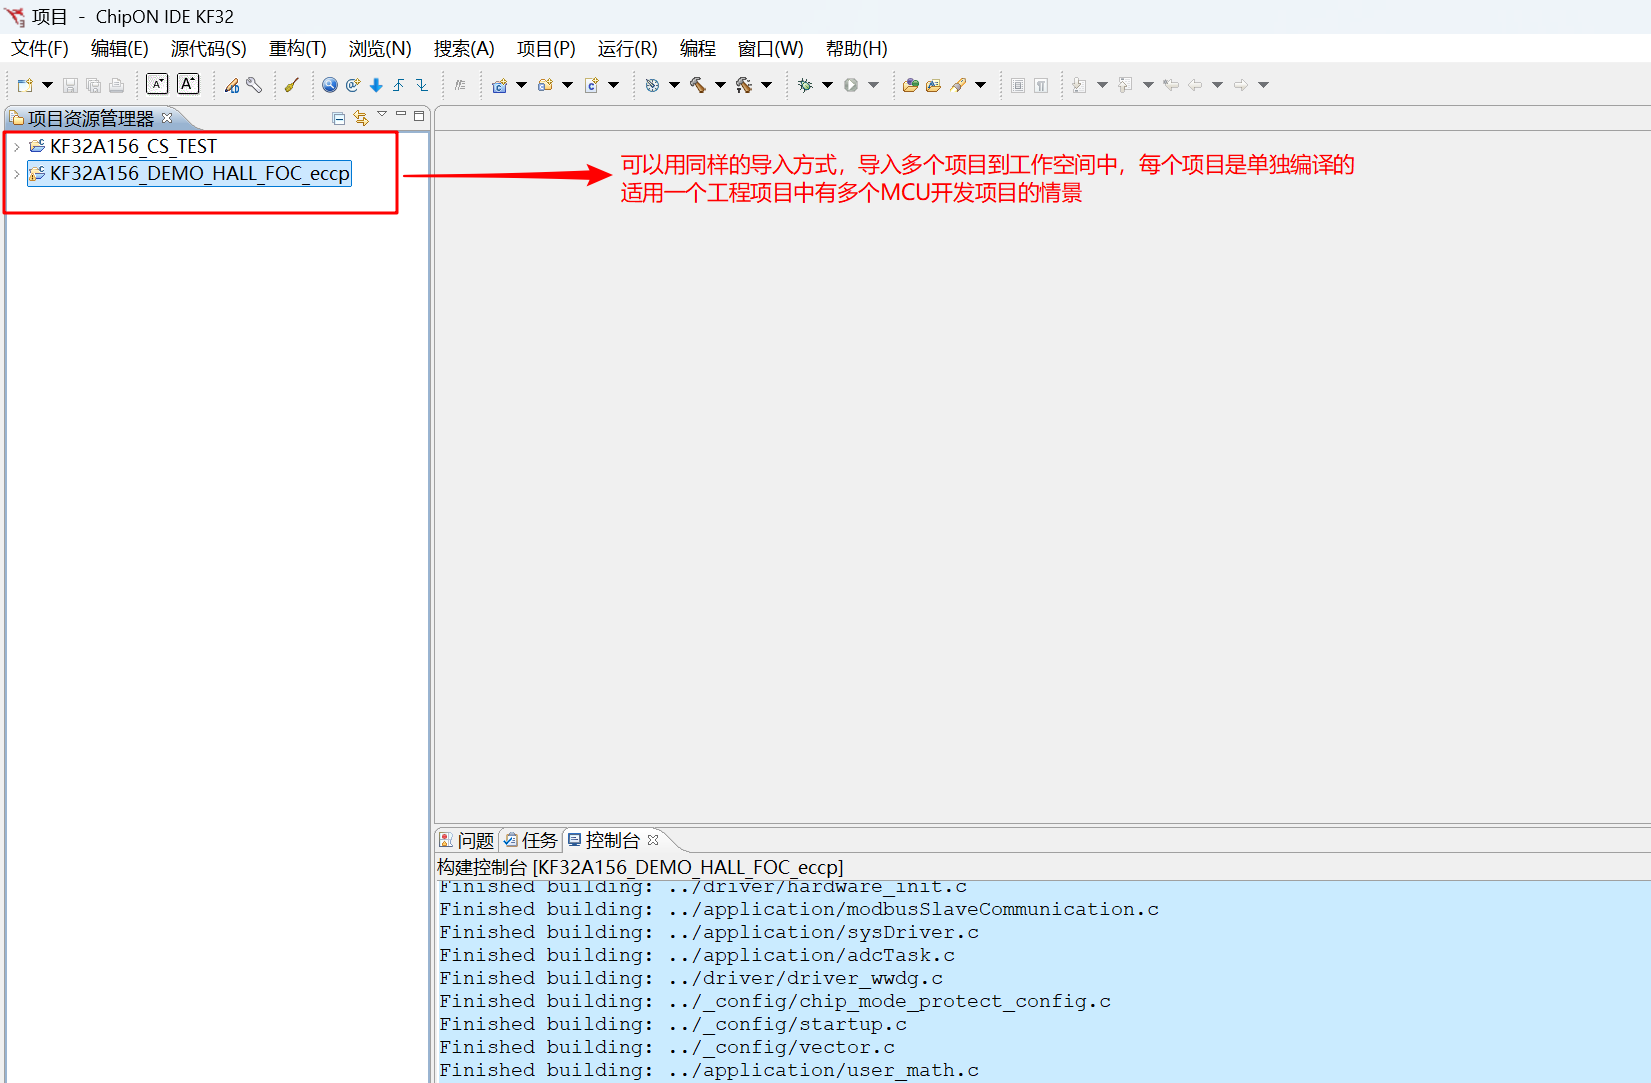Open dropdown beside New source folder icon

coord(567,85)
